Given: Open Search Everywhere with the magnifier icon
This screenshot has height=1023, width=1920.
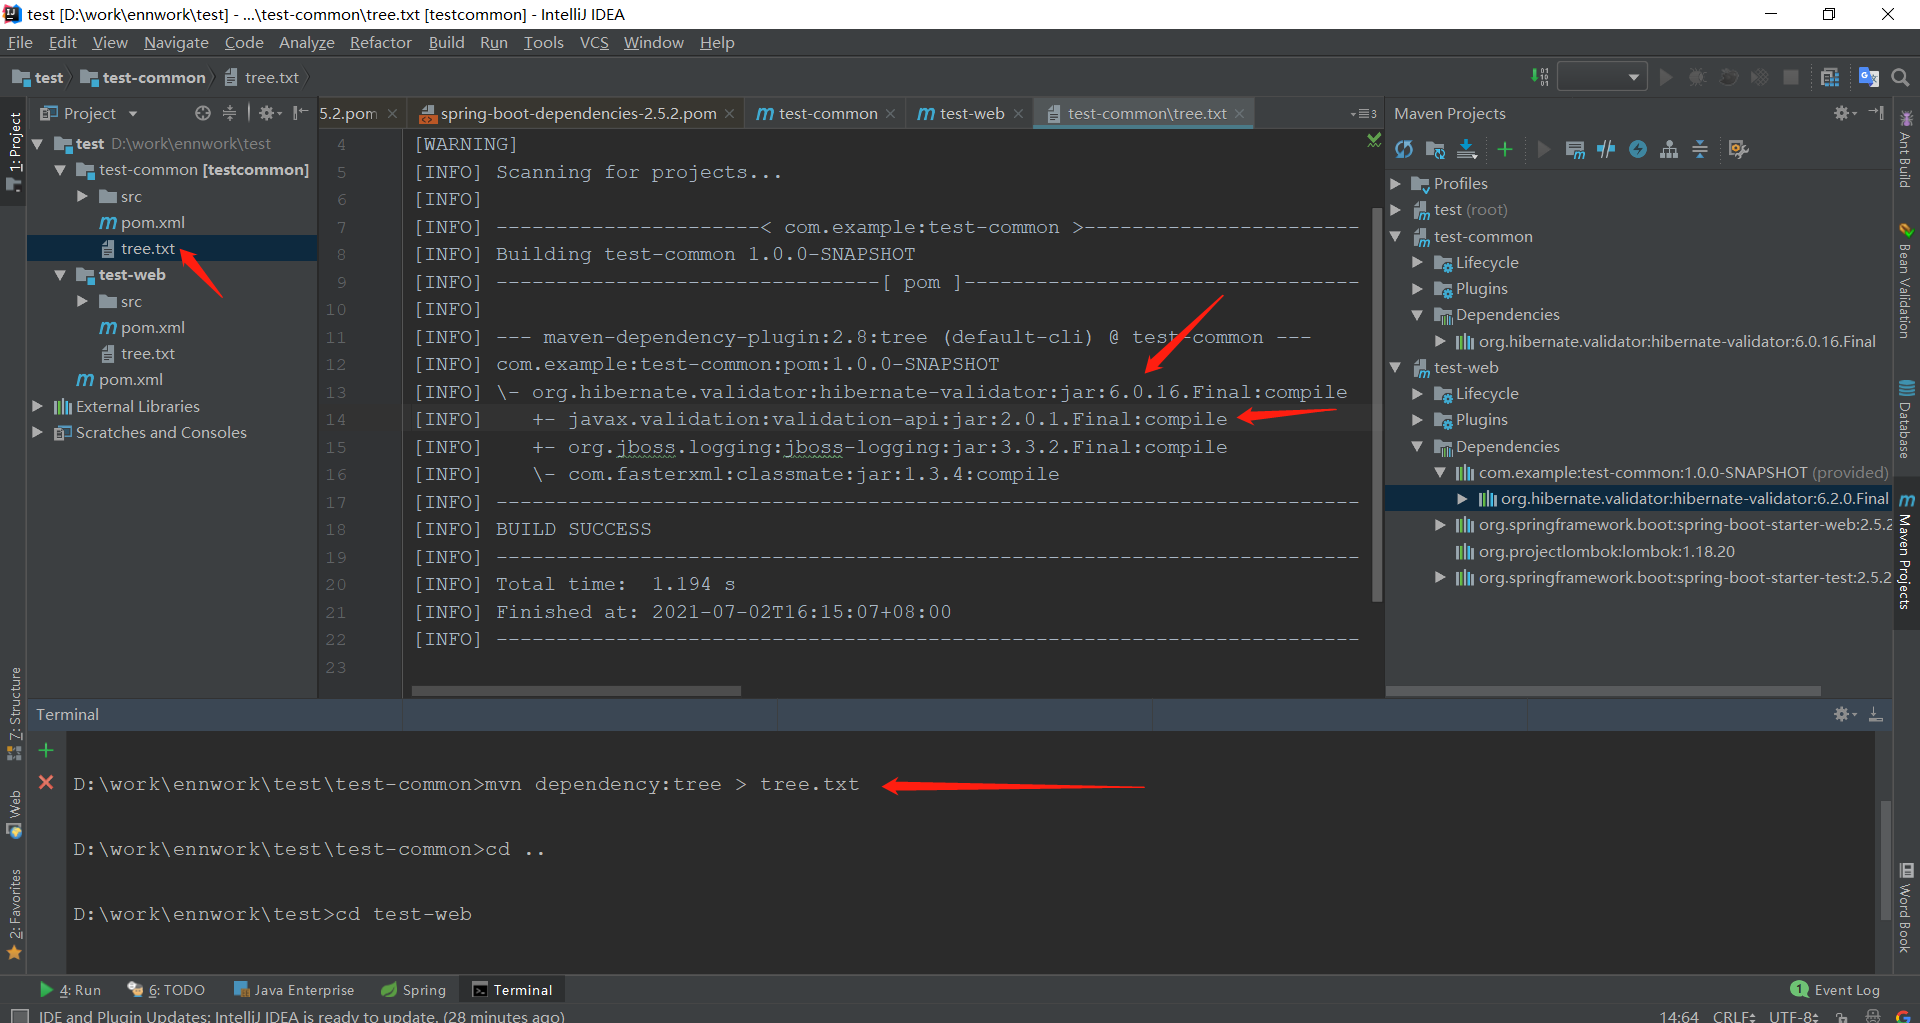Looking at the screenshot, I should pyautogui.click(x=1901, y=77).
